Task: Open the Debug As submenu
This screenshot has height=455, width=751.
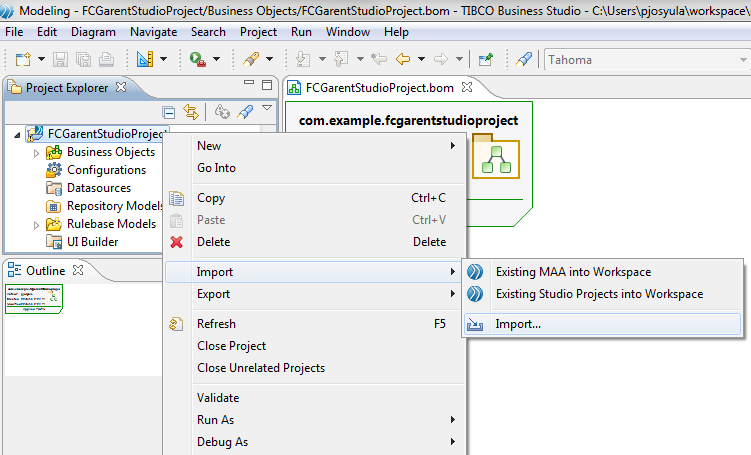Action: coord(314,442)
